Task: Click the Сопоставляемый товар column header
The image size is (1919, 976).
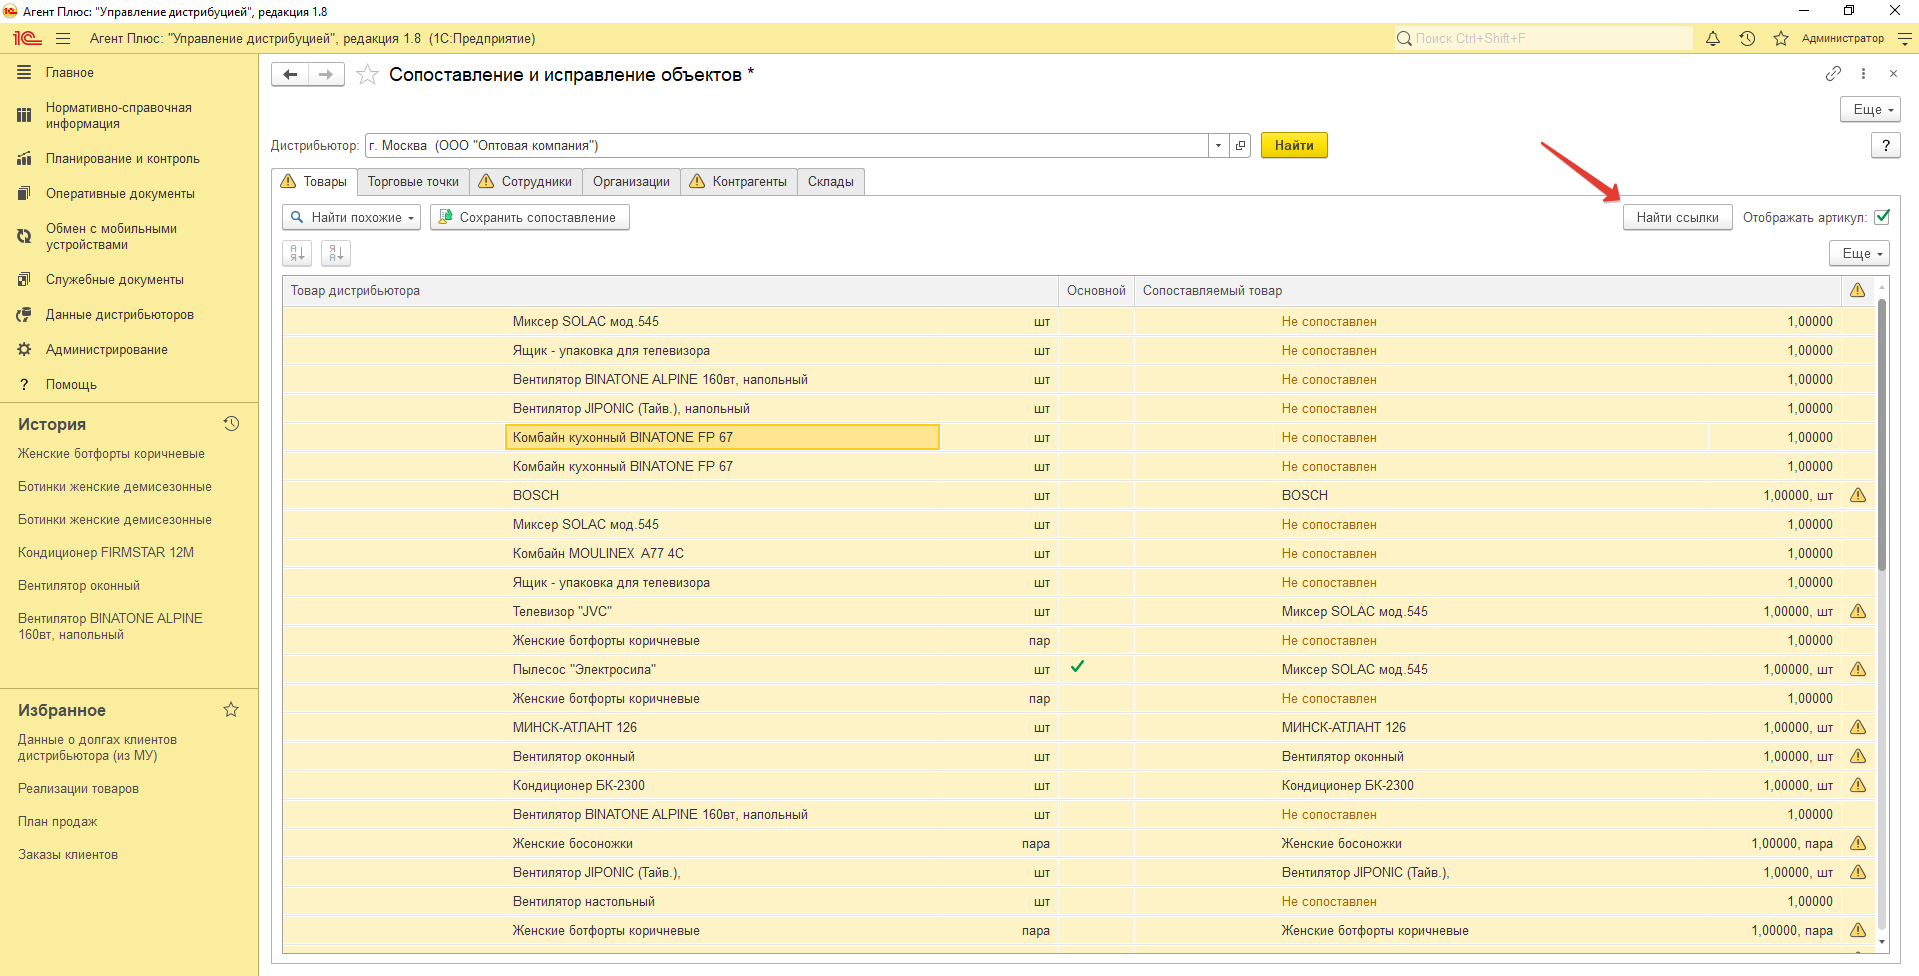Action: 1488,290
